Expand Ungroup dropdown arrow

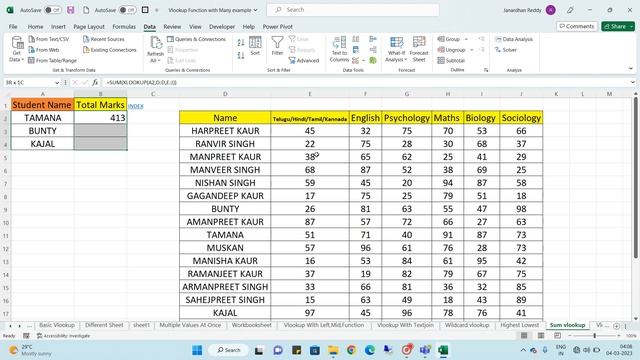(471, 50)
